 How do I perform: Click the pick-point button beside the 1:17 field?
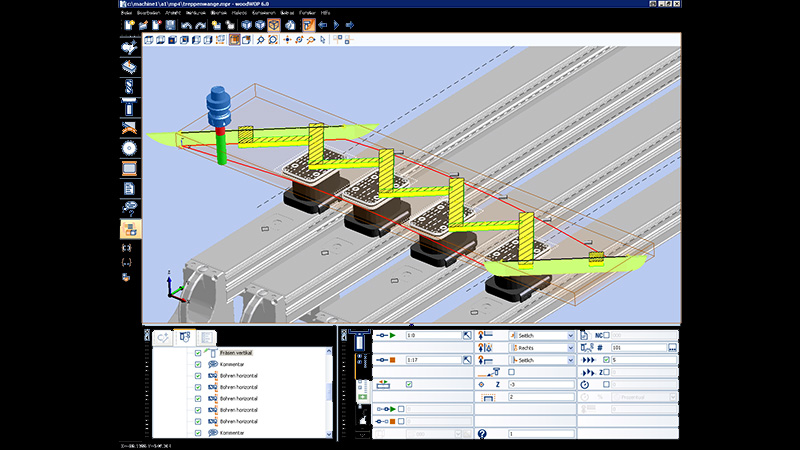467,360
